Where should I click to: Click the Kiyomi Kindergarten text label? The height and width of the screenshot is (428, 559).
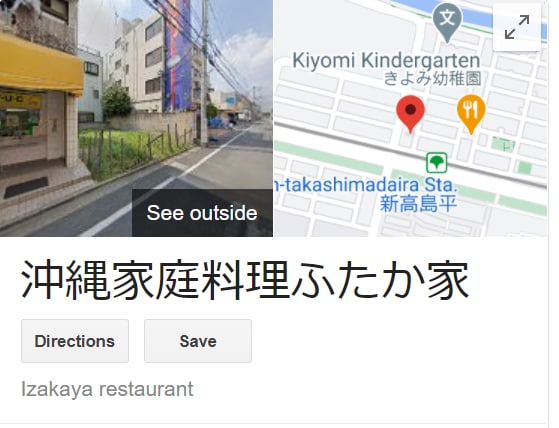tap(386, 61)
